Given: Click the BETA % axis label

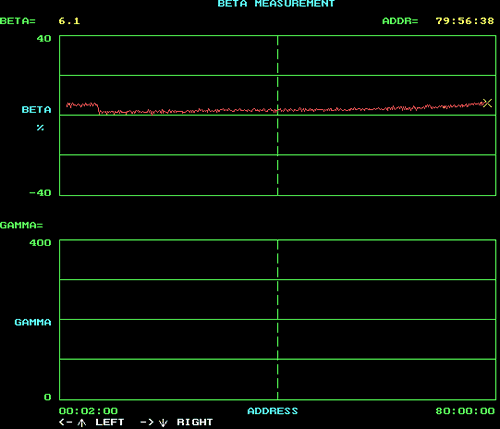Looking at the screenshot, I should (x=37, y=118).
